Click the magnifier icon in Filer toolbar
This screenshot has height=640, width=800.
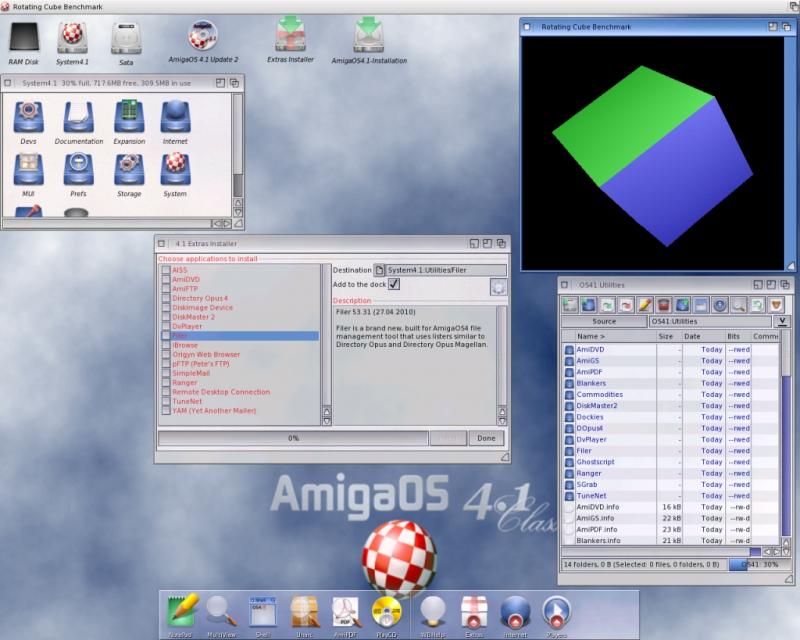(x=738, y=303)
